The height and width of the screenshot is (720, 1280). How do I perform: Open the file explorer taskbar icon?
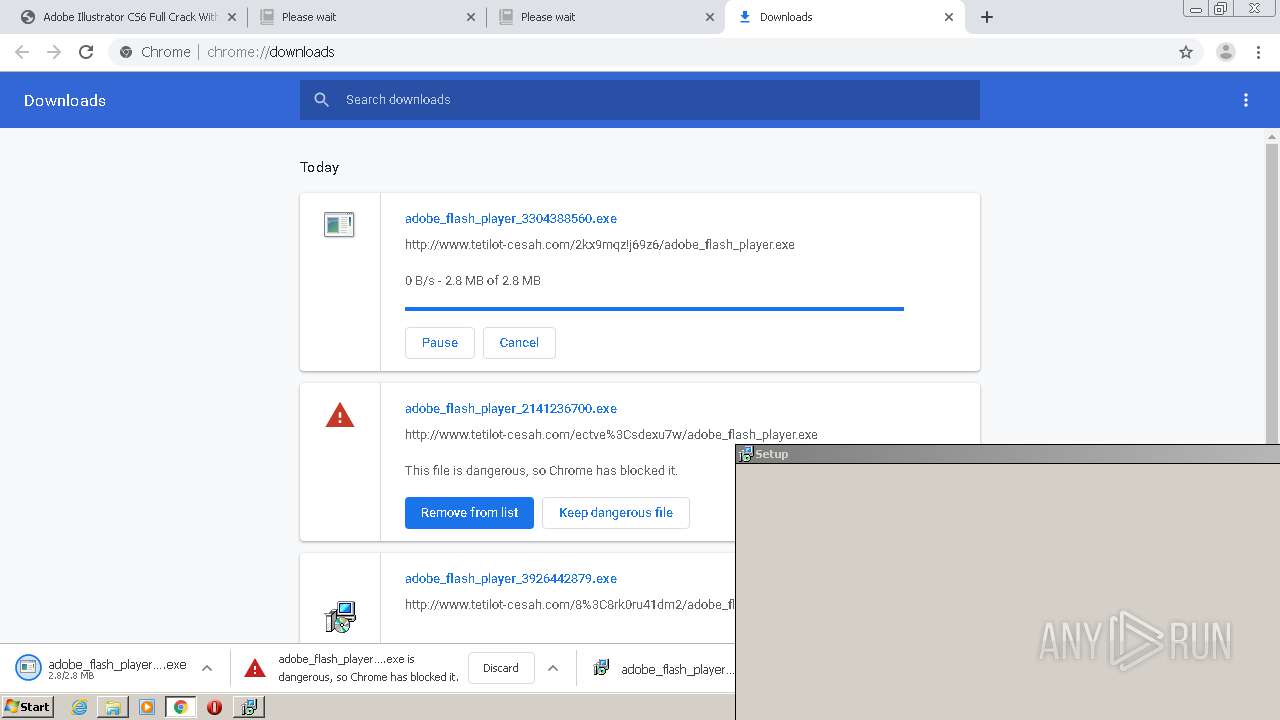[113, 707]
